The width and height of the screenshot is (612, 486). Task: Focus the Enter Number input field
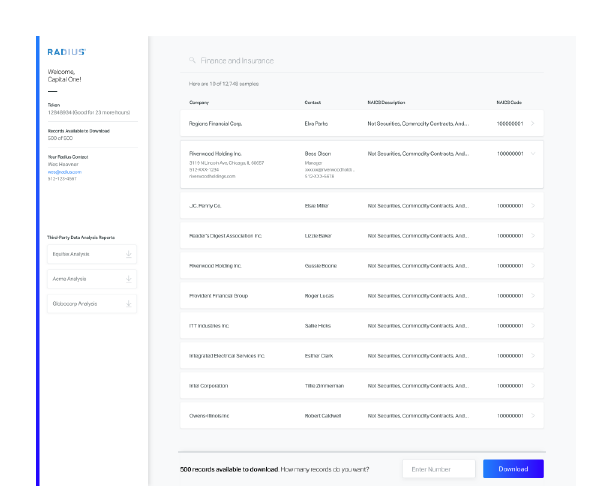[x=439, y=469]
